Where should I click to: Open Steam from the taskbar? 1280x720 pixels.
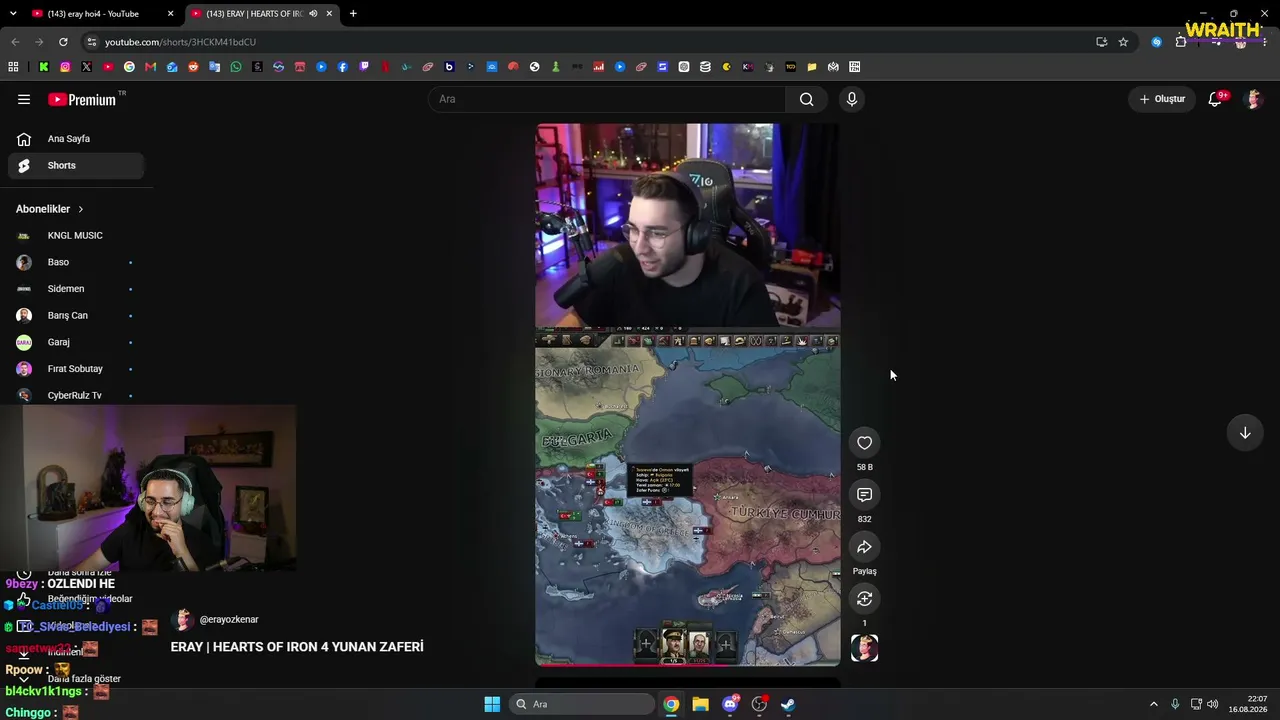pos(788,704)
